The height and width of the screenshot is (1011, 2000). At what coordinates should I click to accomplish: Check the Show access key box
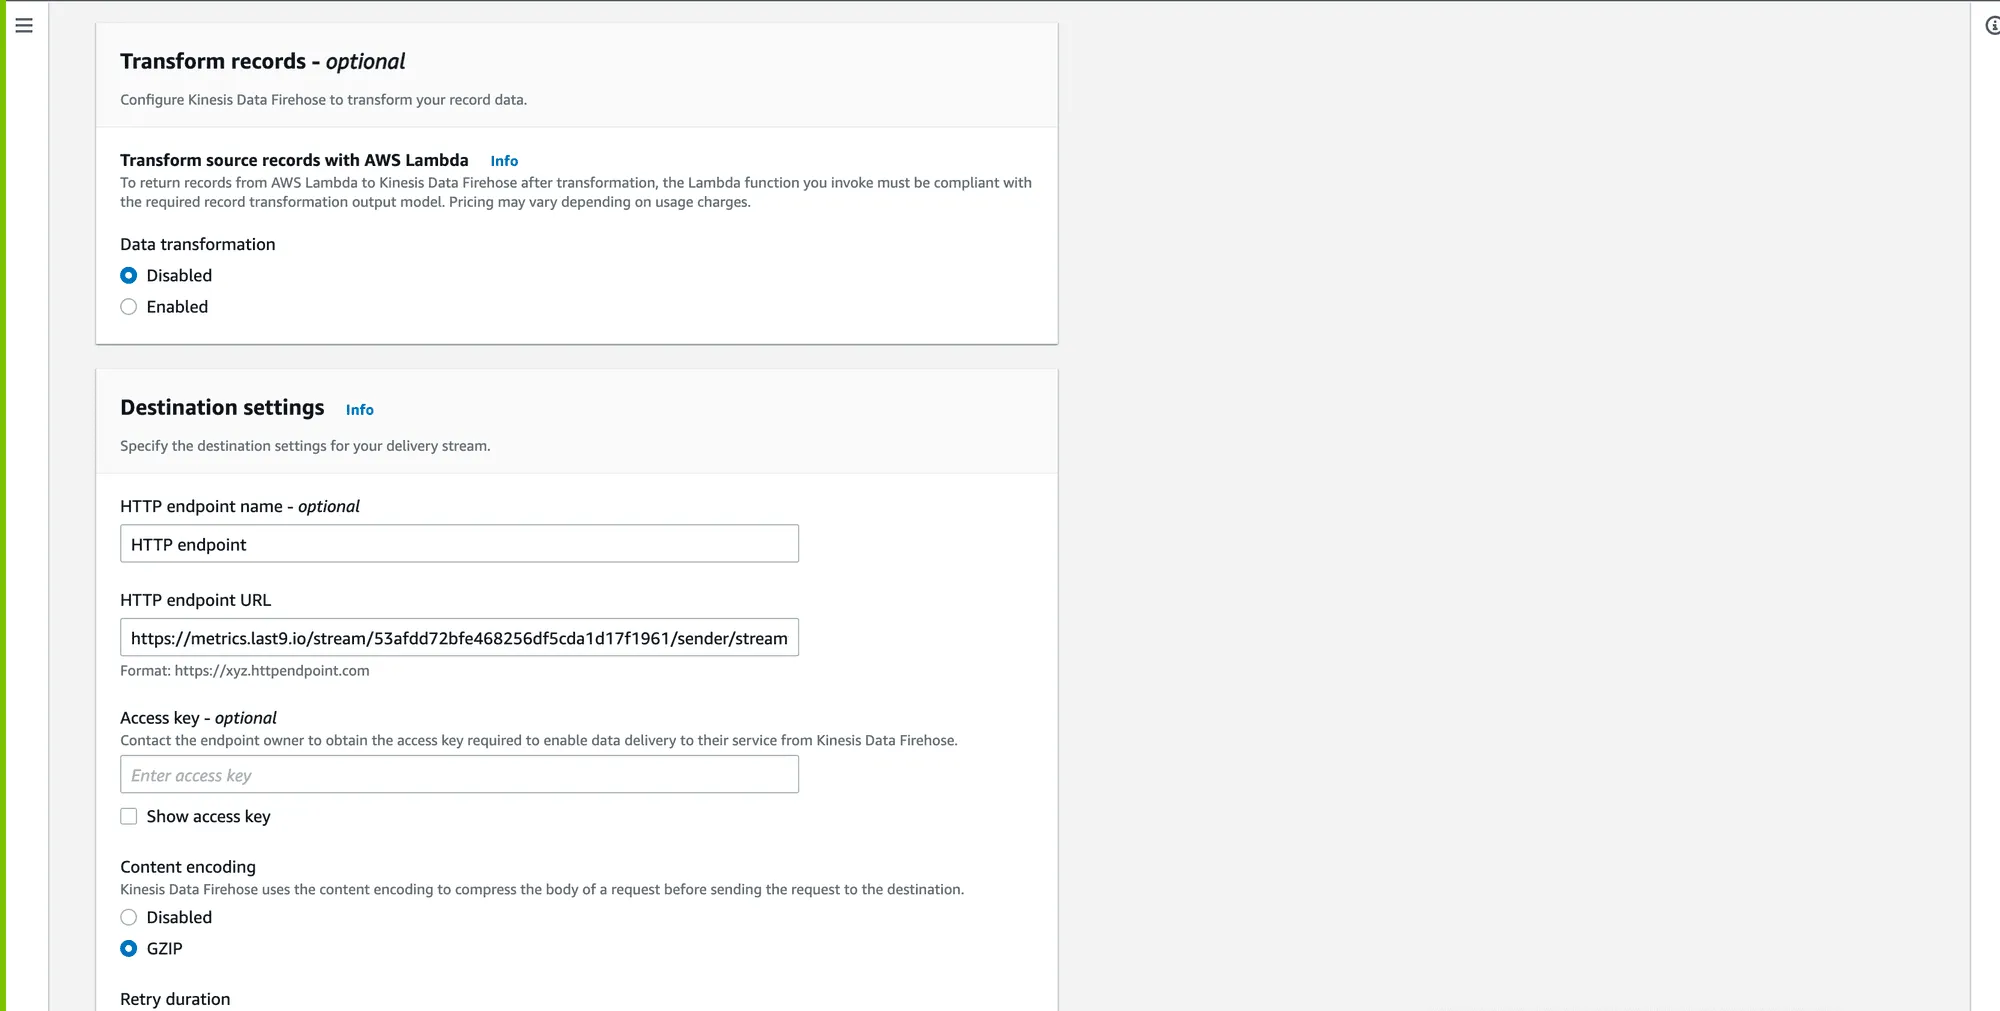[x=129, y=816]
